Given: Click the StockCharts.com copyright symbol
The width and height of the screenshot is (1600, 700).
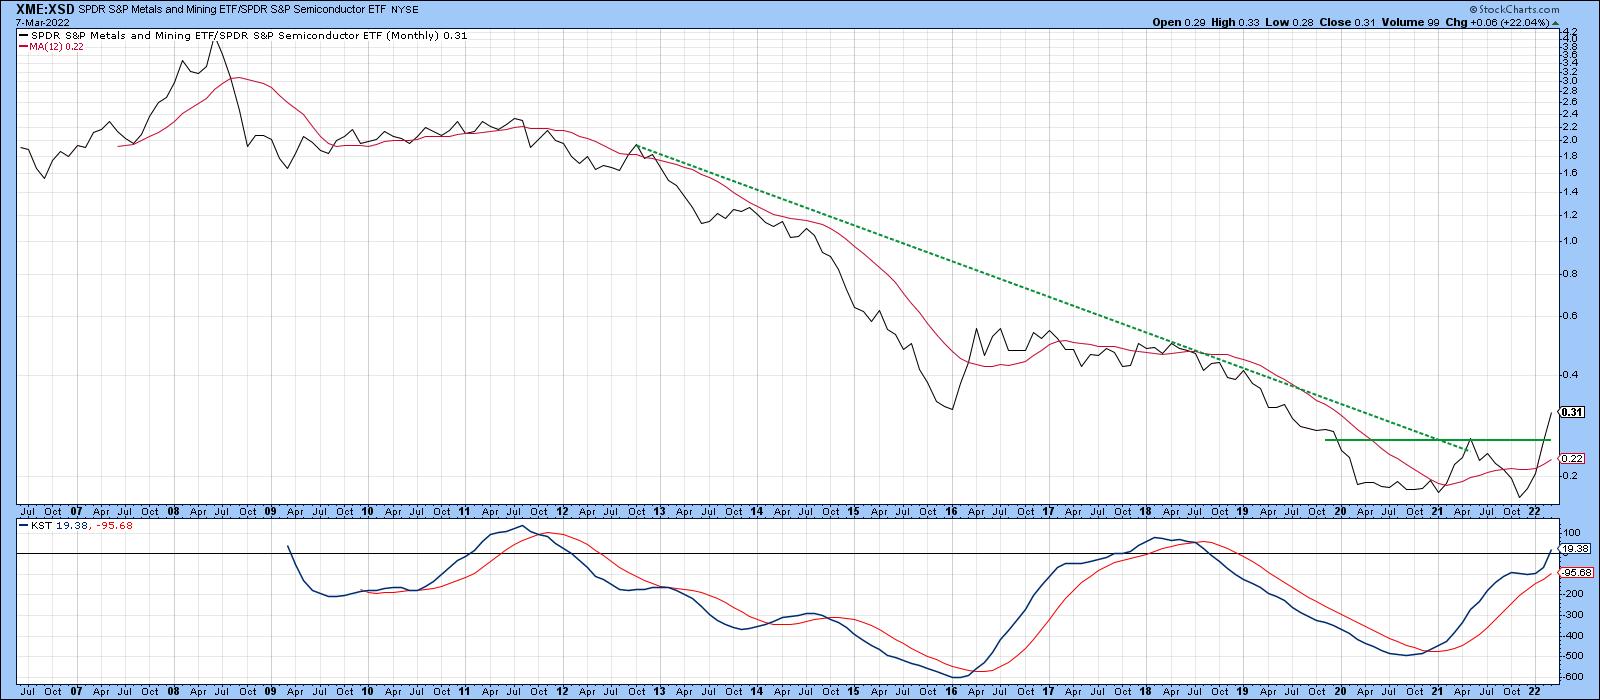Looking at the screenshot, I should 1493,7.
